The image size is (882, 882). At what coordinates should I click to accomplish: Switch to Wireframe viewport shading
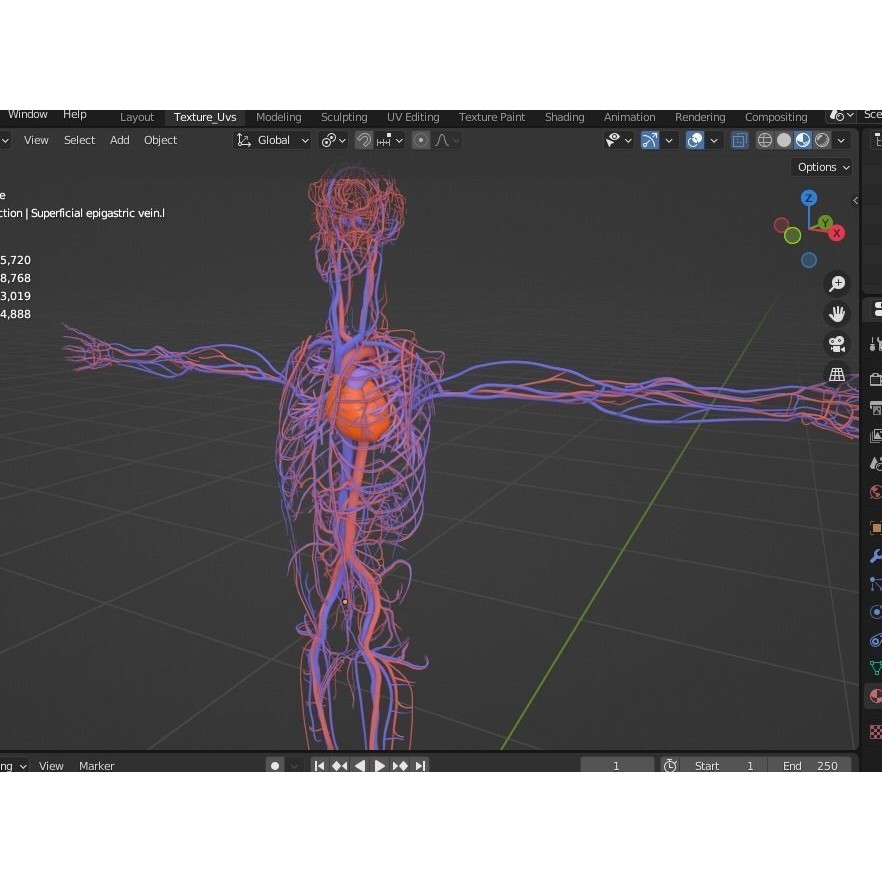tap(764, 140)
